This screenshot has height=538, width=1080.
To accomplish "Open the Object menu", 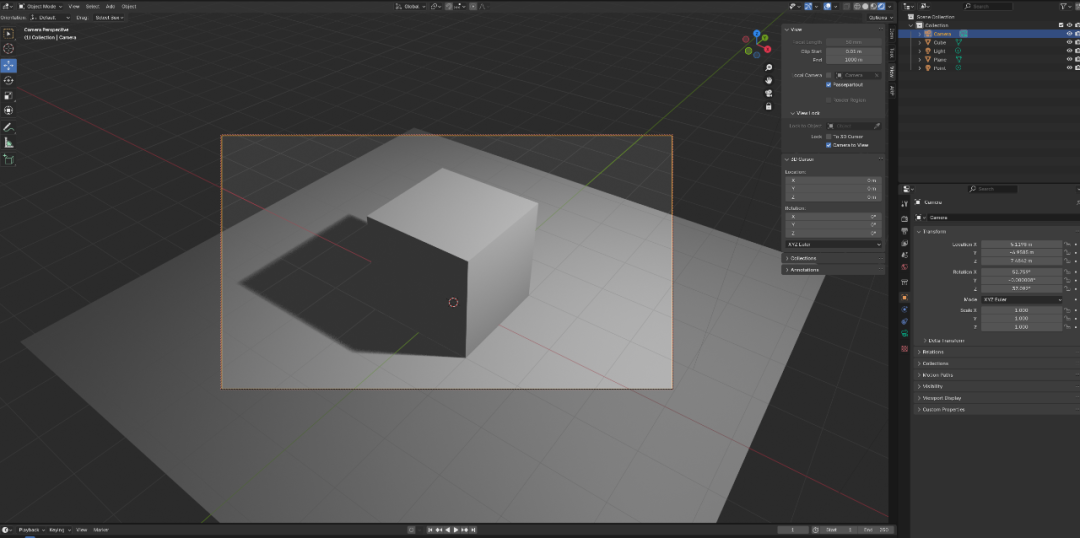I will [129, 6].
